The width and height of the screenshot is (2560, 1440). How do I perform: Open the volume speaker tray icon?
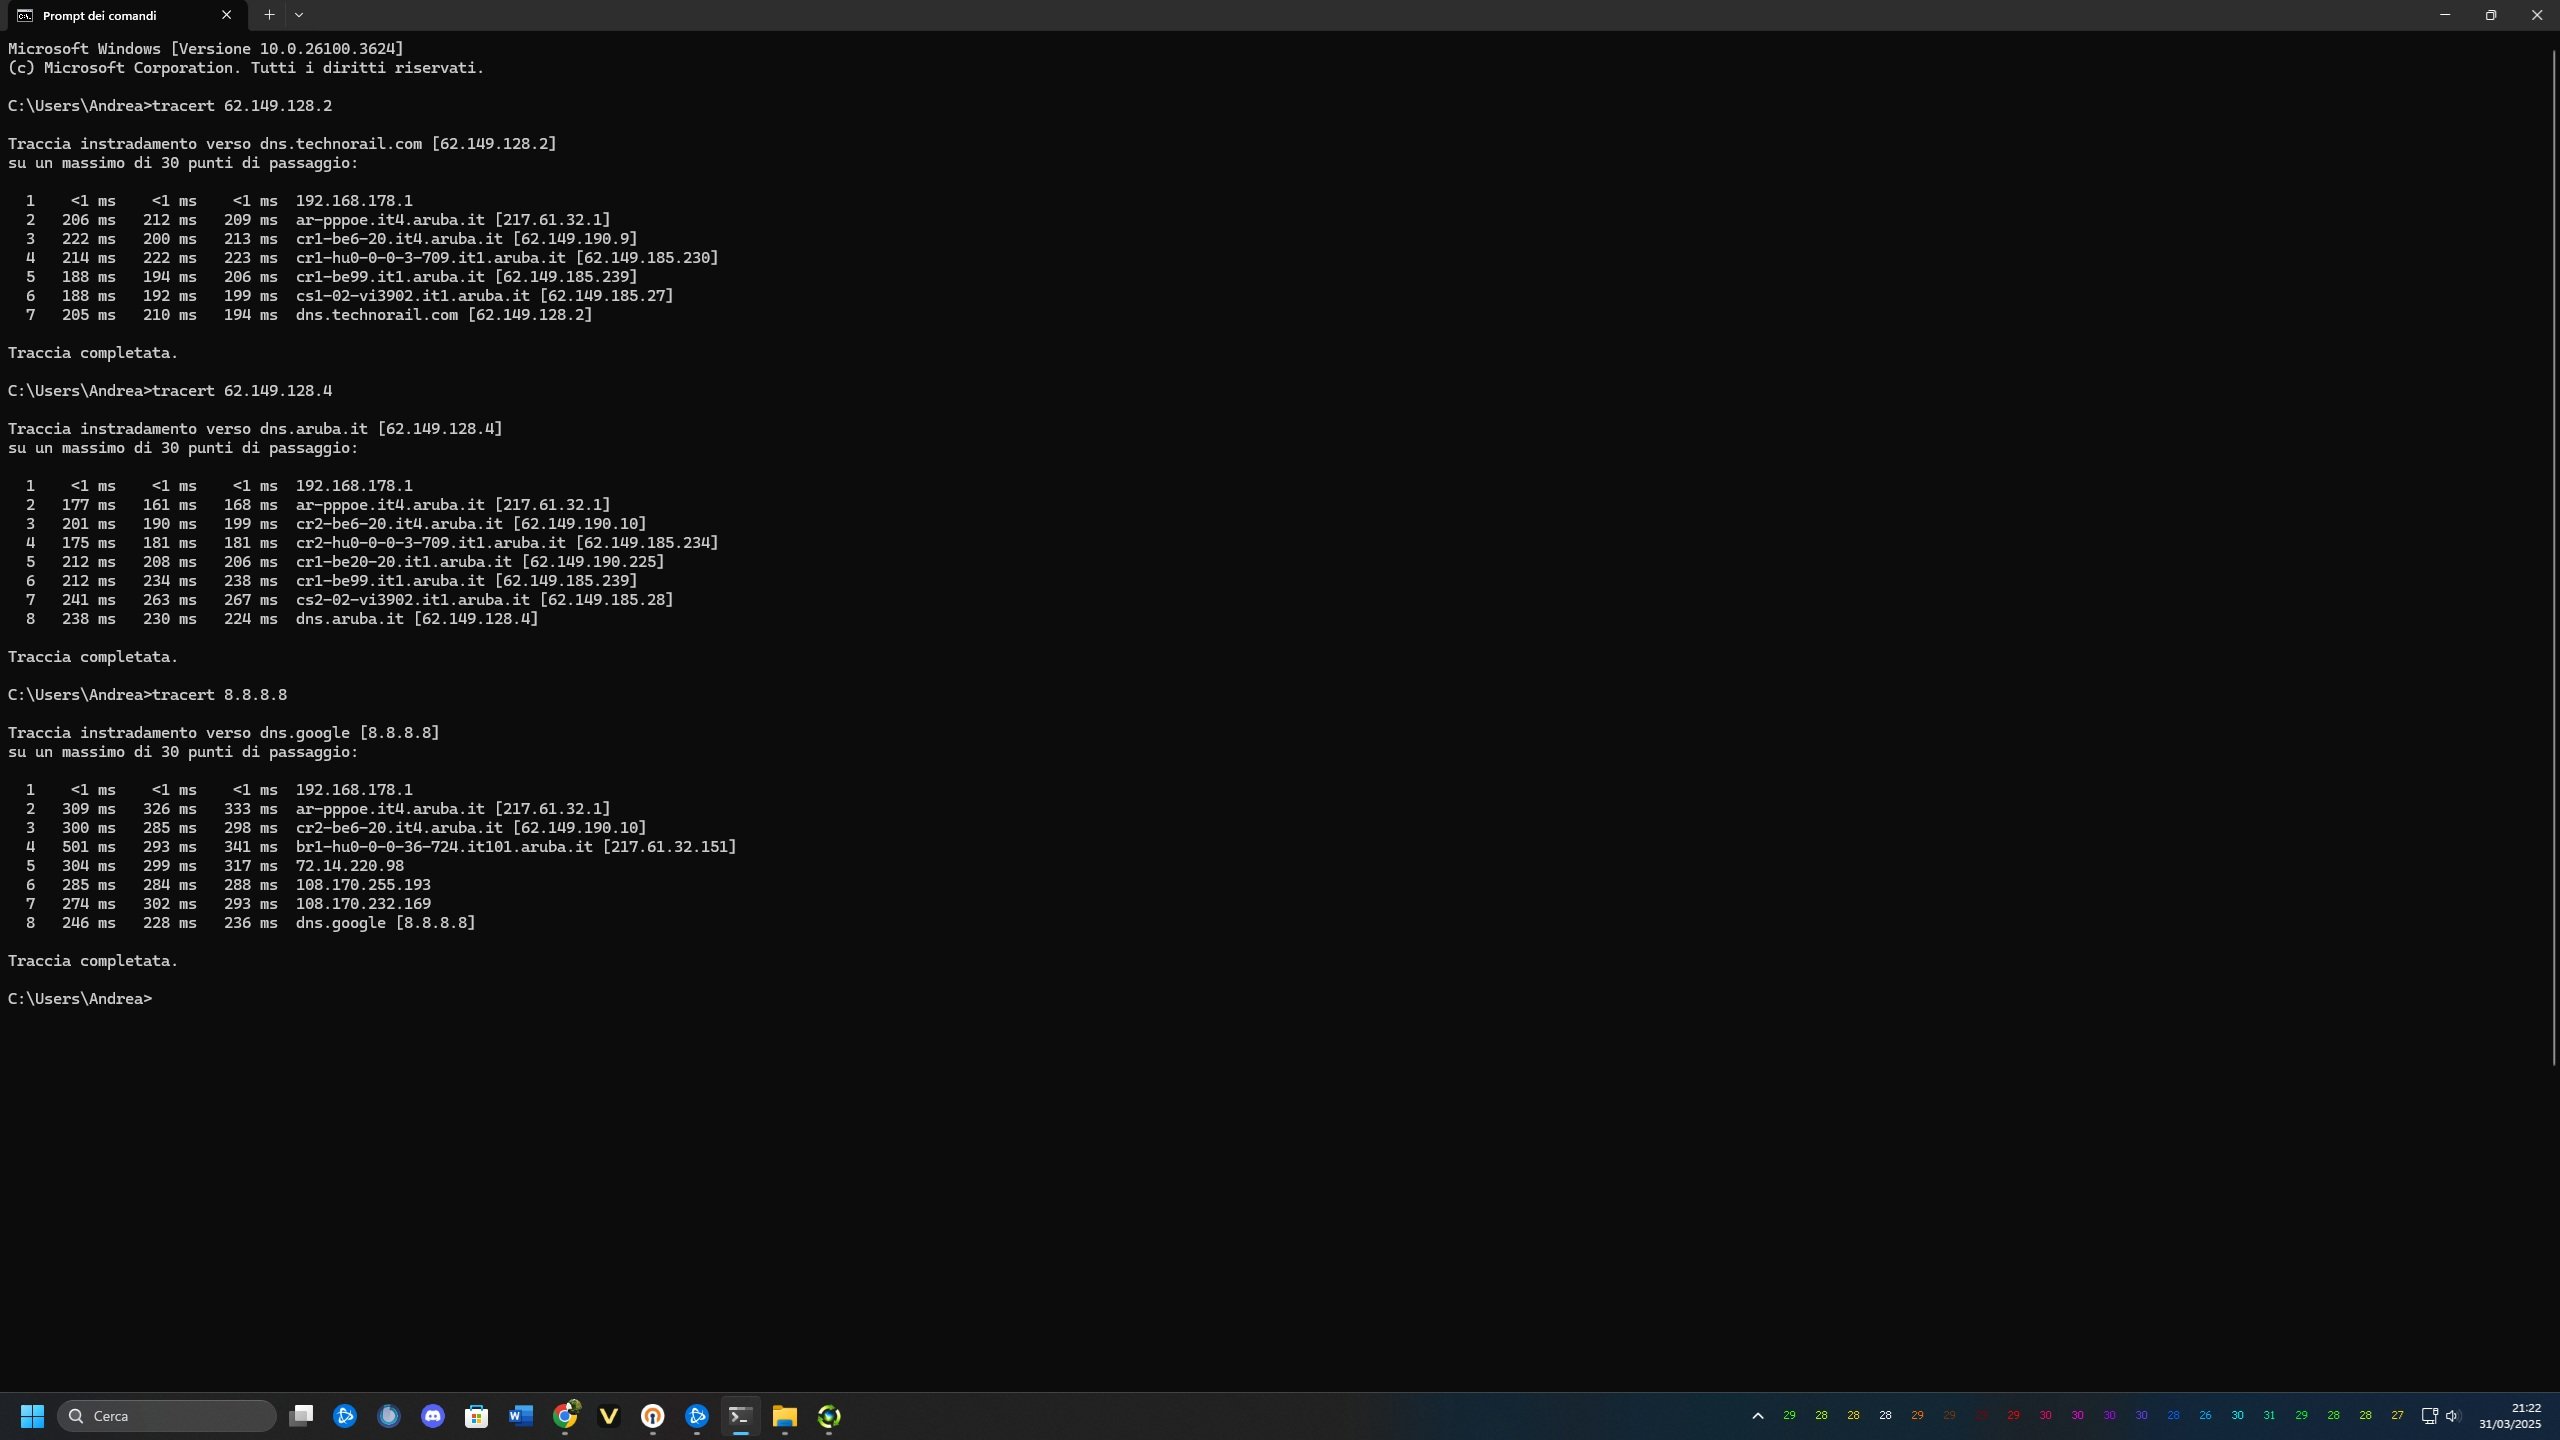(2453, 1416)
